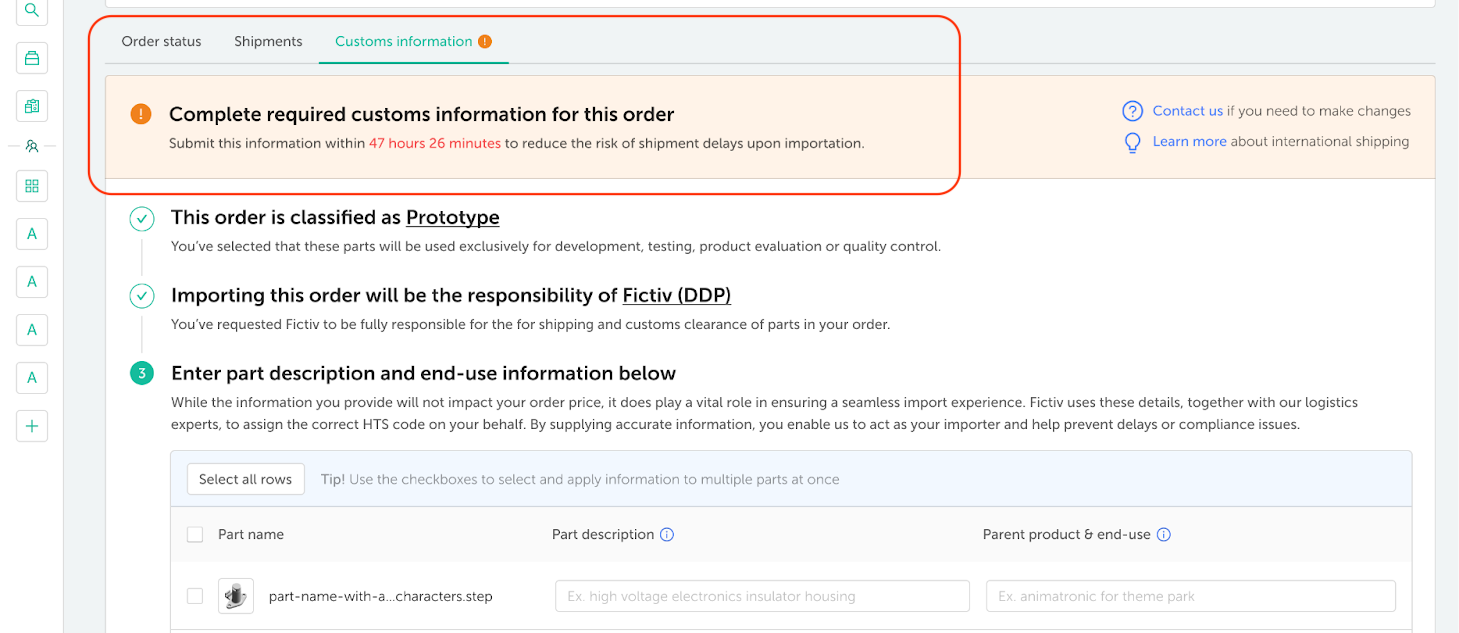This screenshot has width=1459, height=633.
Task: Toggle the header checkbox beside Part name
Action: (x=195, y=535)
